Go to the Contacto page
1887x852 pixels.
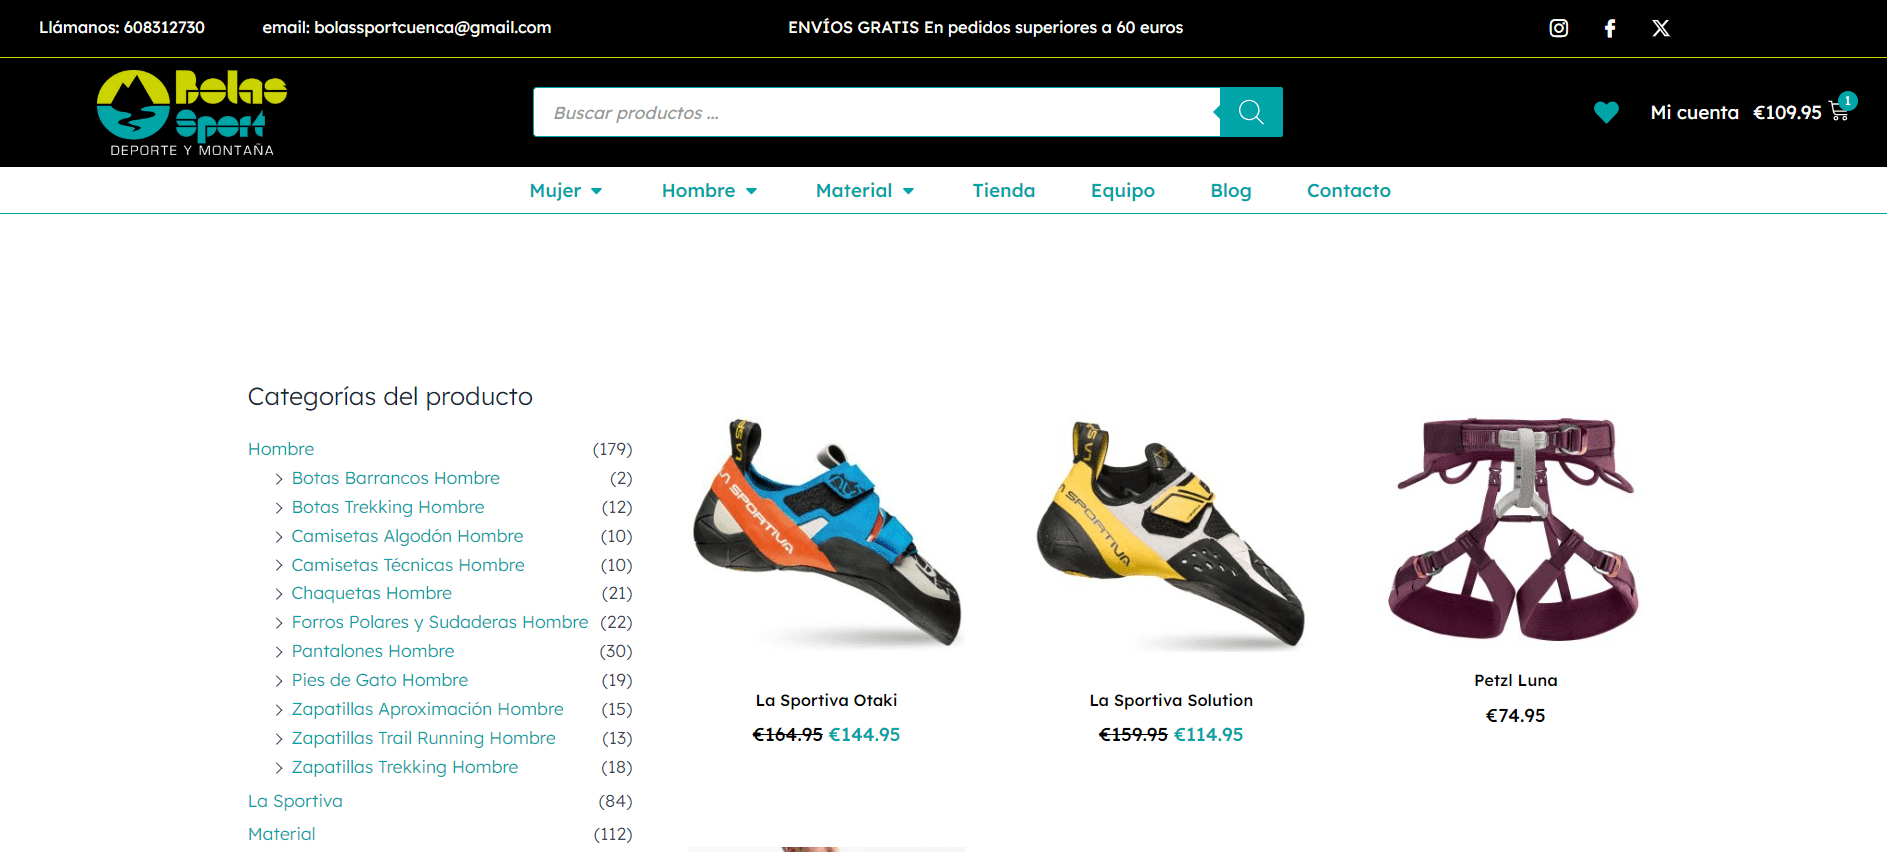tap(1348, 190)
